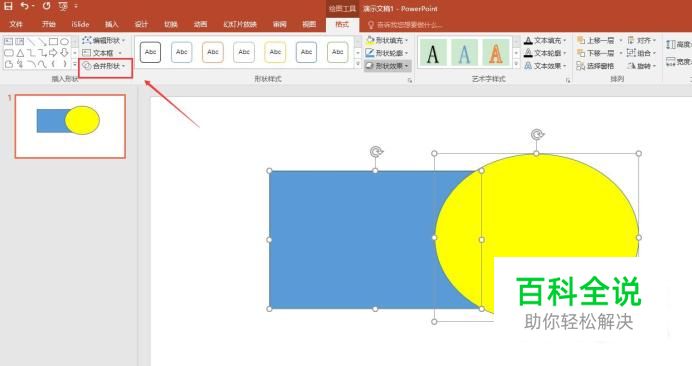Apply the blue letter A WordArt style
The width and height of the screenshot is (692, 366).
click(464, 53)
